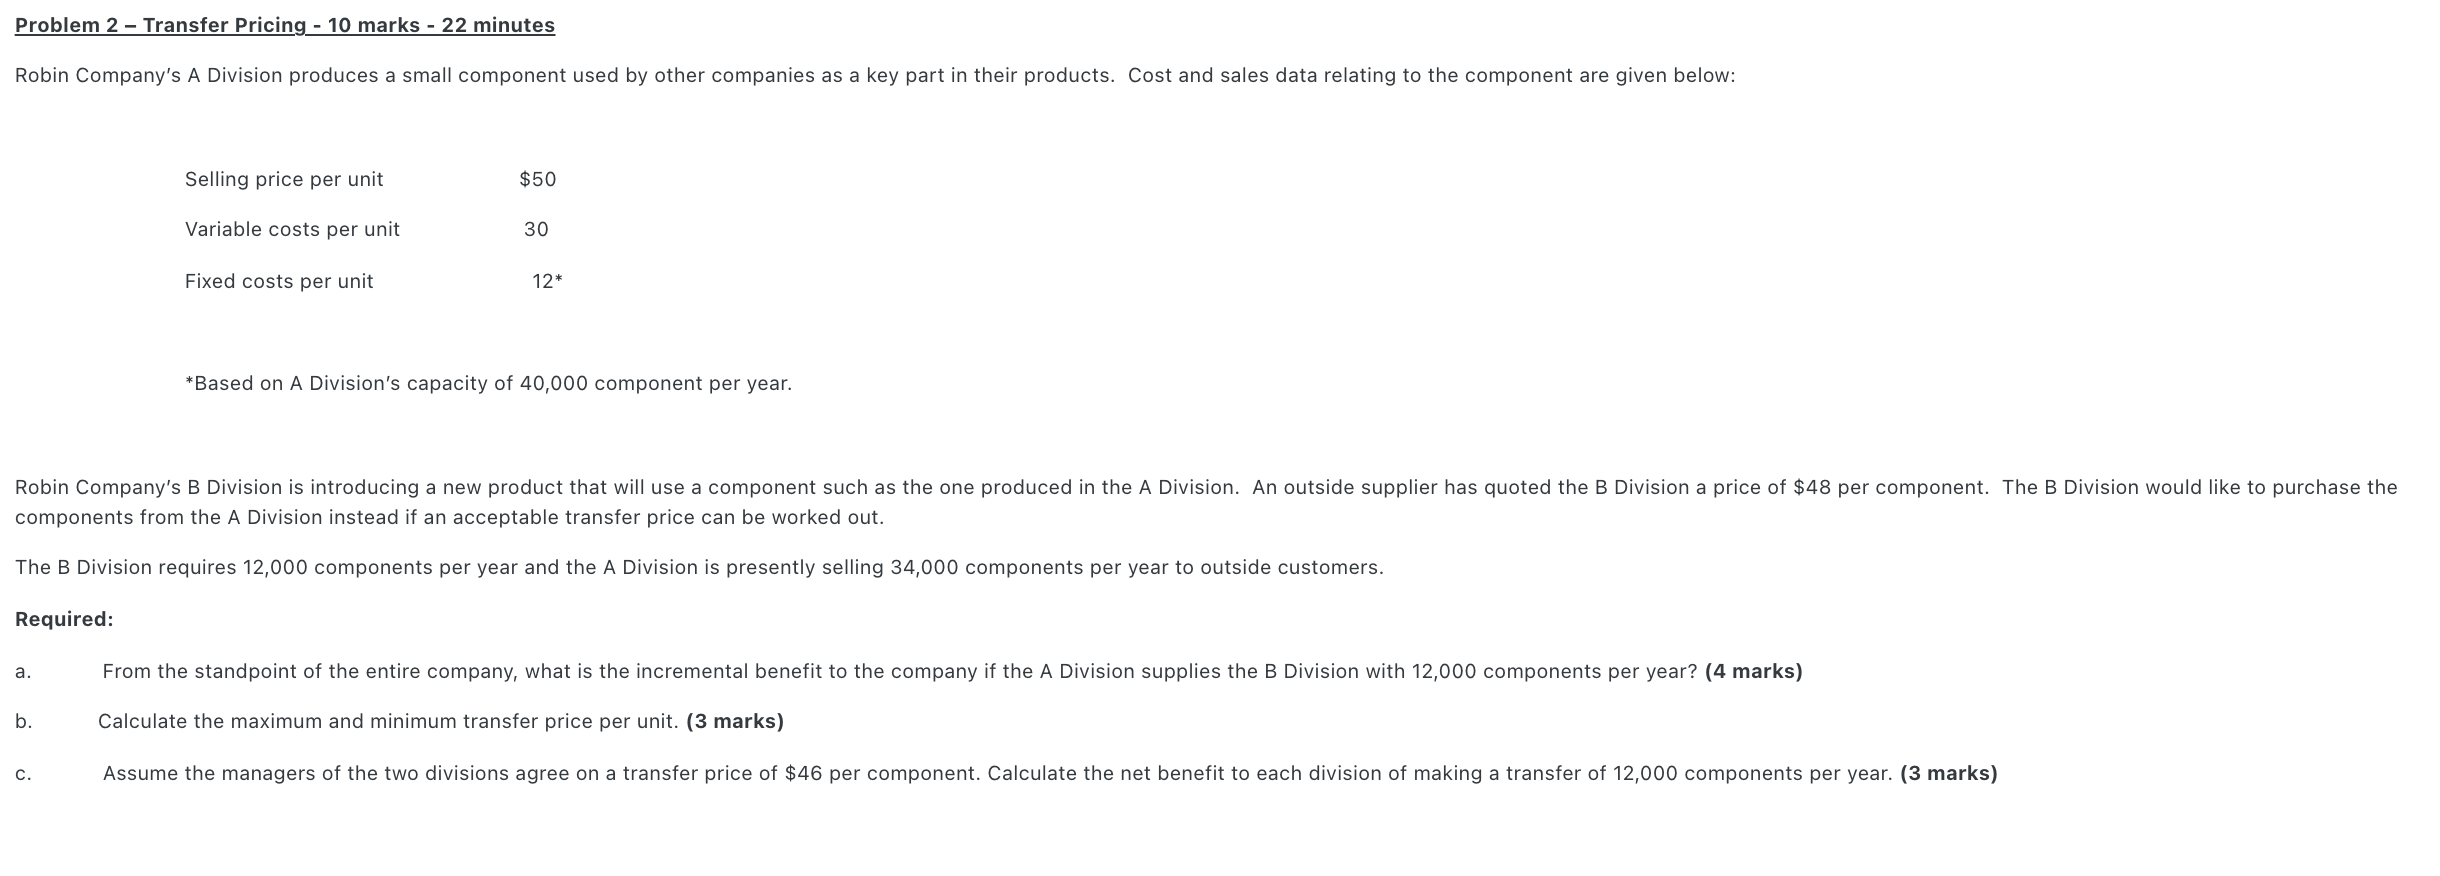Click the Selling price per unit label

coord(284,179)
